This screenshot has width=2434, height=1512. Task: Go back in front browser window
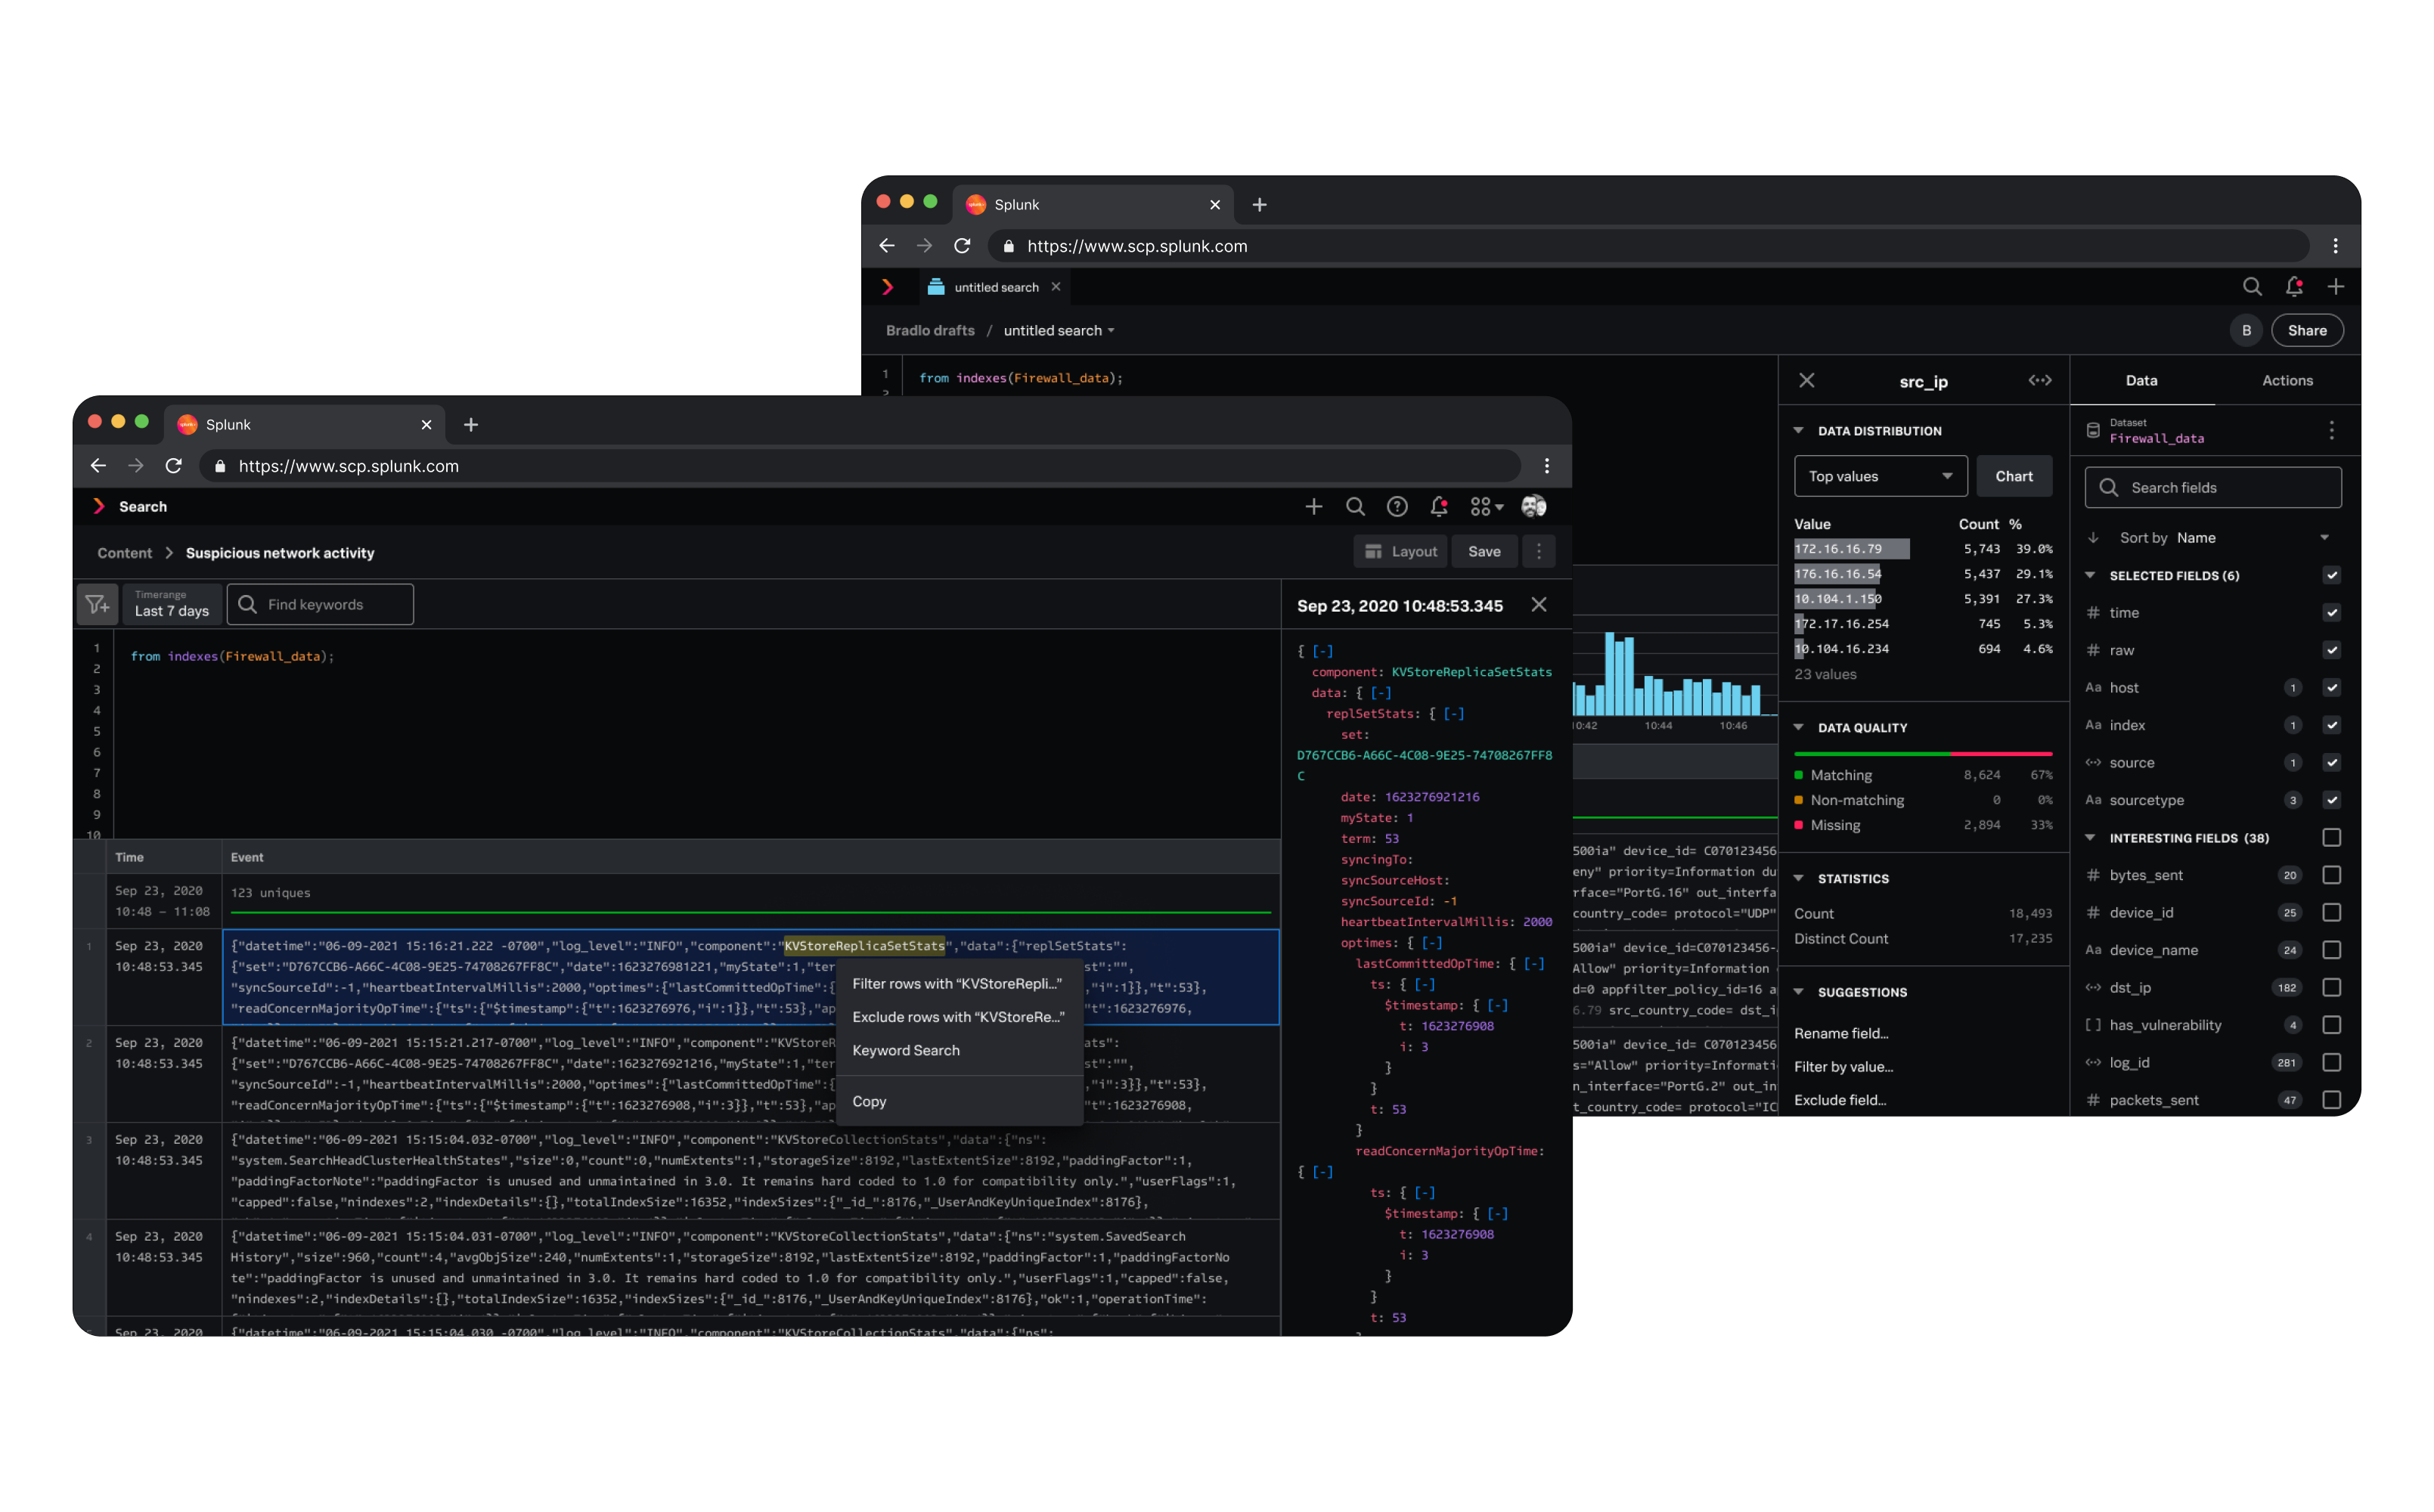tap(98, 466)
